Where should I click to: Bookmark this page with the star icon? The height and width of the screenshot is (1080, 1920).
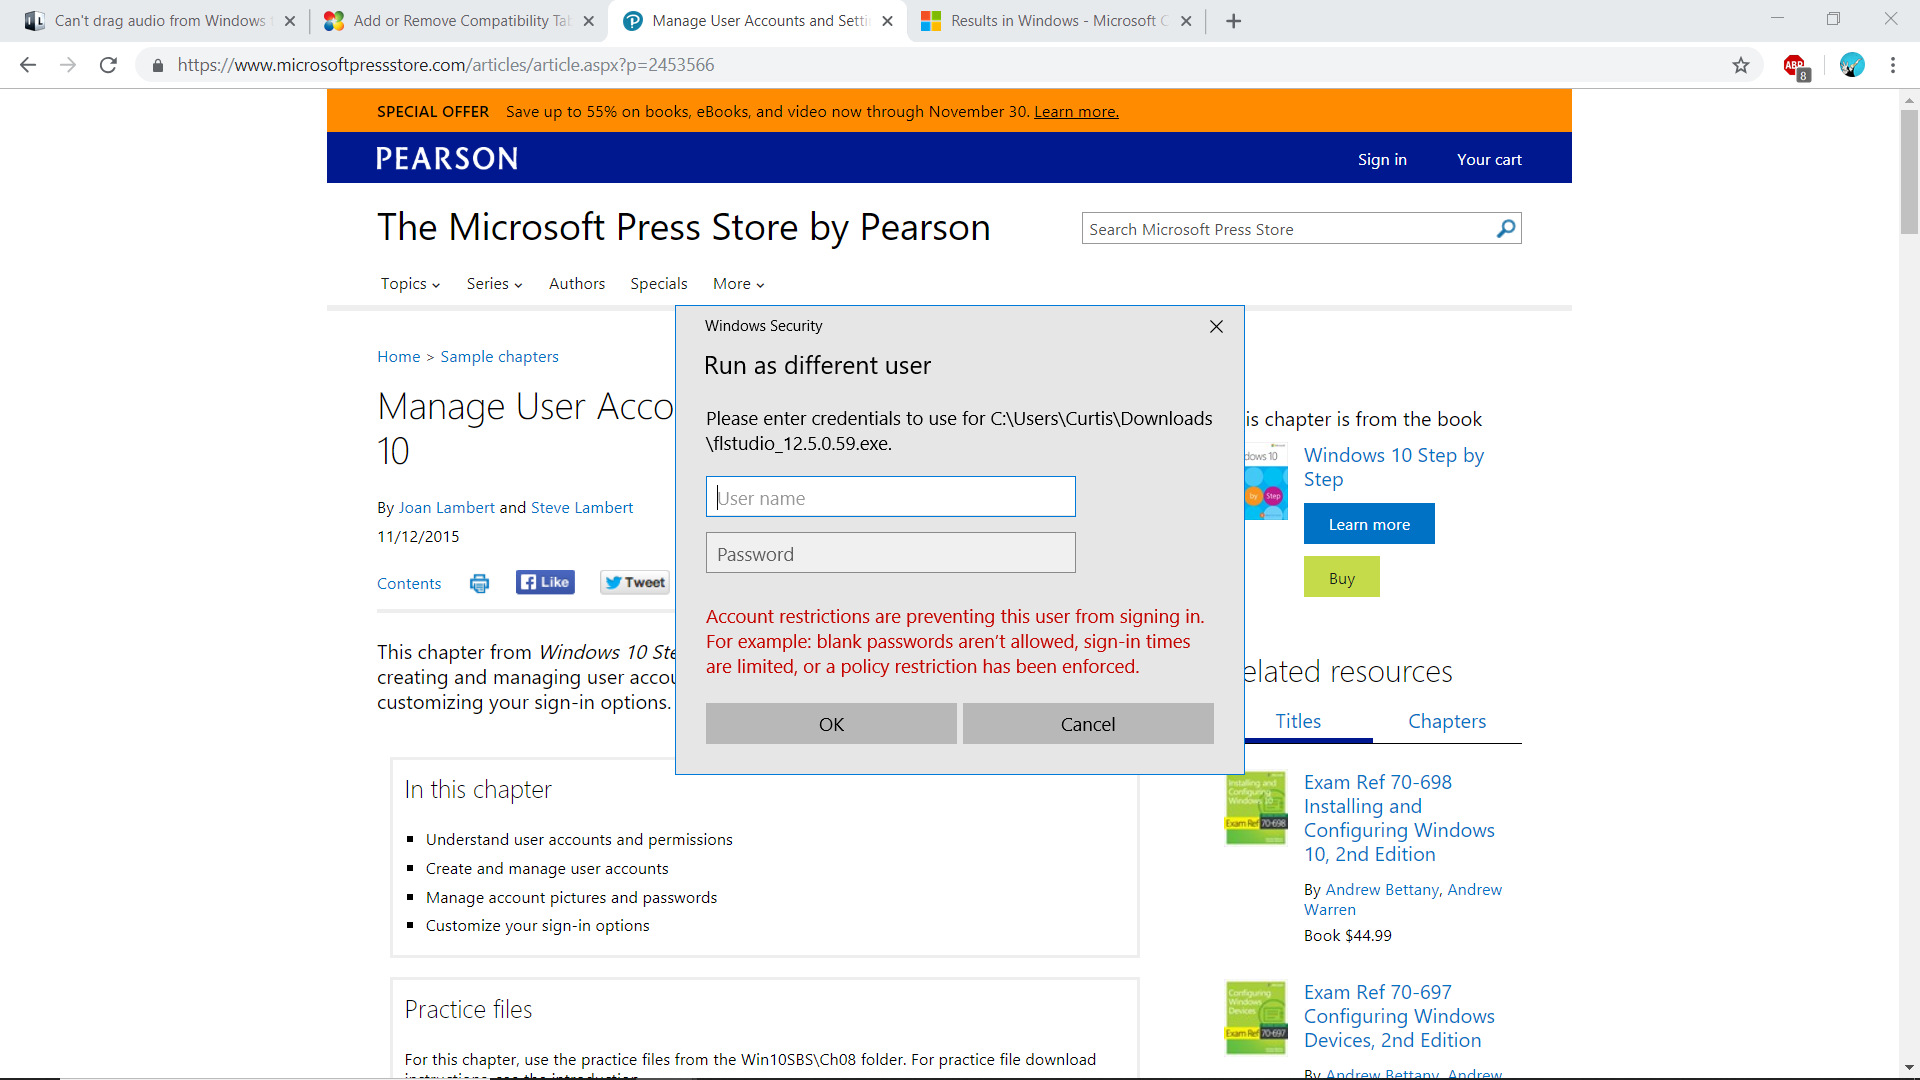1741,65
